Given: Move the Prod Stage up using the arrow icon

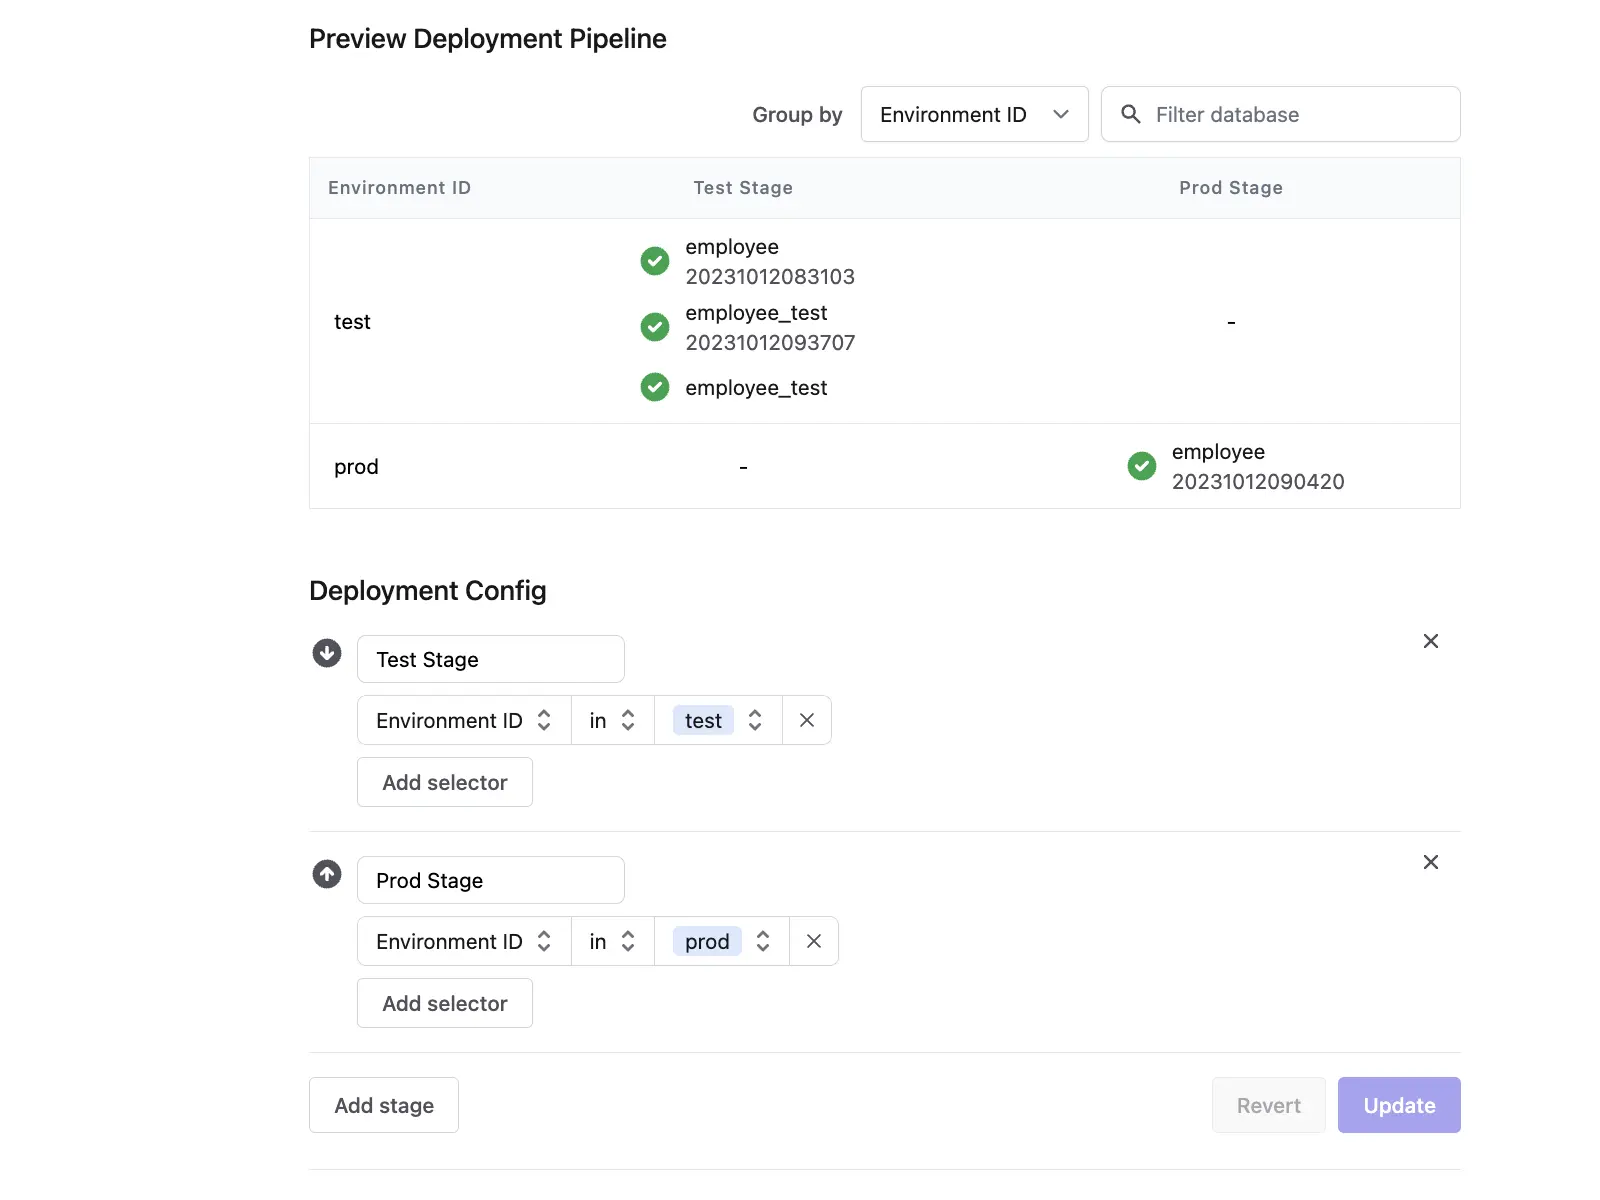Looking at the screenshot, I should coord(326,873).
